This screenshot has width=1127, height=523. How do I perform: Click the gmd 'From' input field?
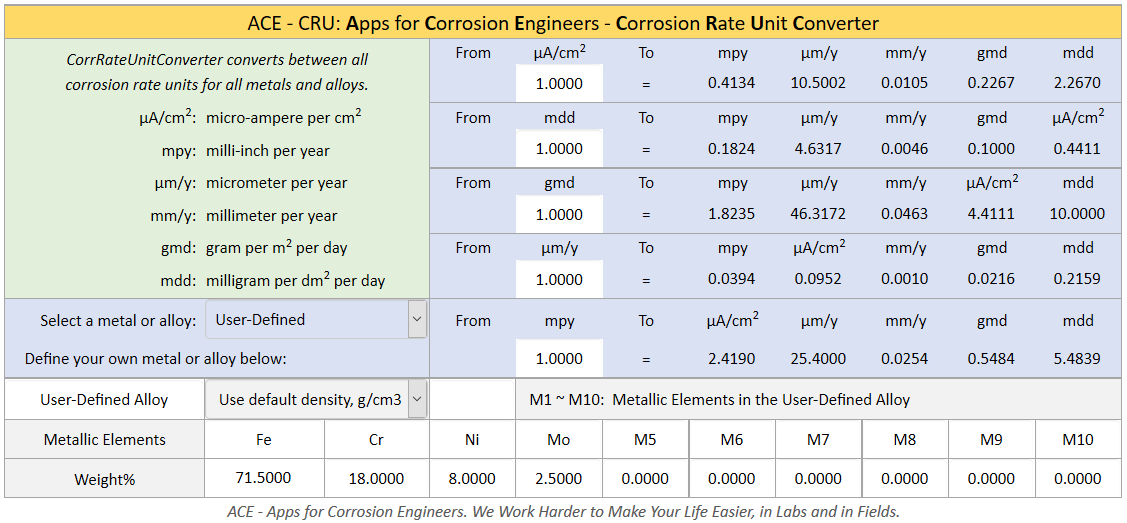click(x=559, y=214)
